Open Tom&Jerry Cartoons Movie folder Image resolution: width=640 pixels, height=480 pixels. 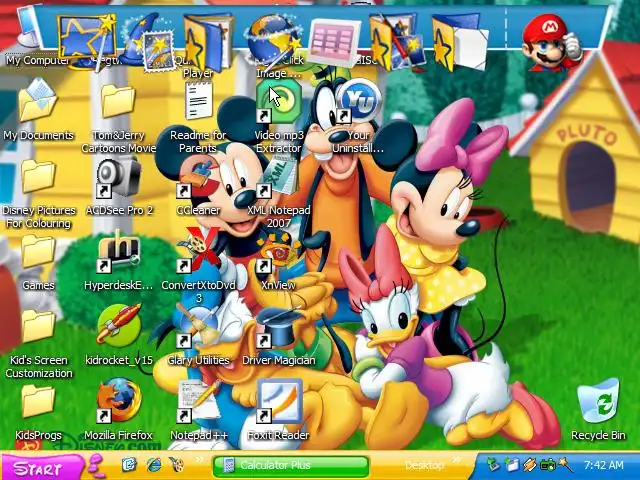118,100
